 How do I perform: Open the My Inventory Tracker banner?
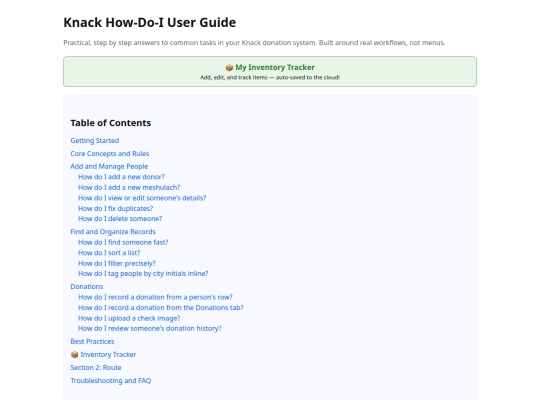pos(270,72)
